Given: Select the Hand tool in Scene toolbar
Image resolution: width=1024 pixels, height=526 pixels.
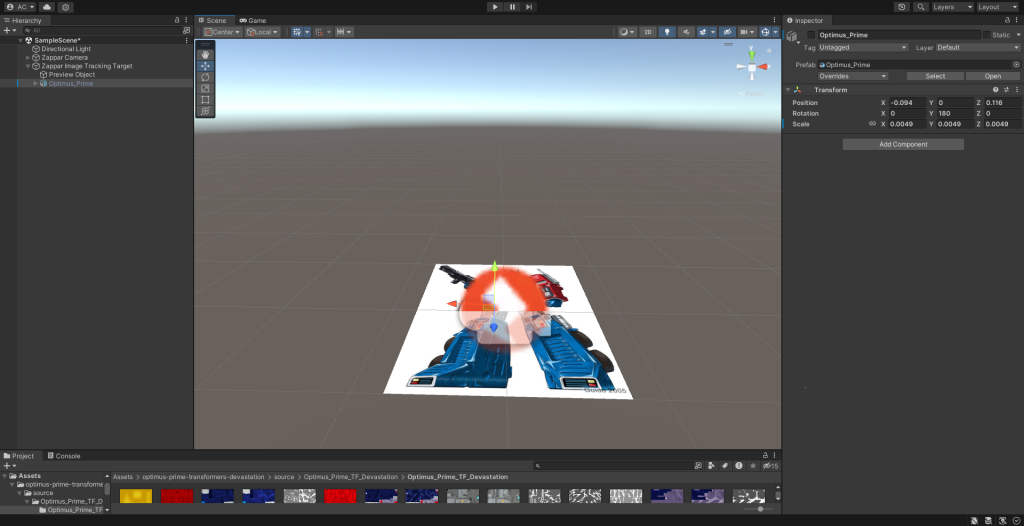Looking at the screenshot, I should [x=205, y=54].
